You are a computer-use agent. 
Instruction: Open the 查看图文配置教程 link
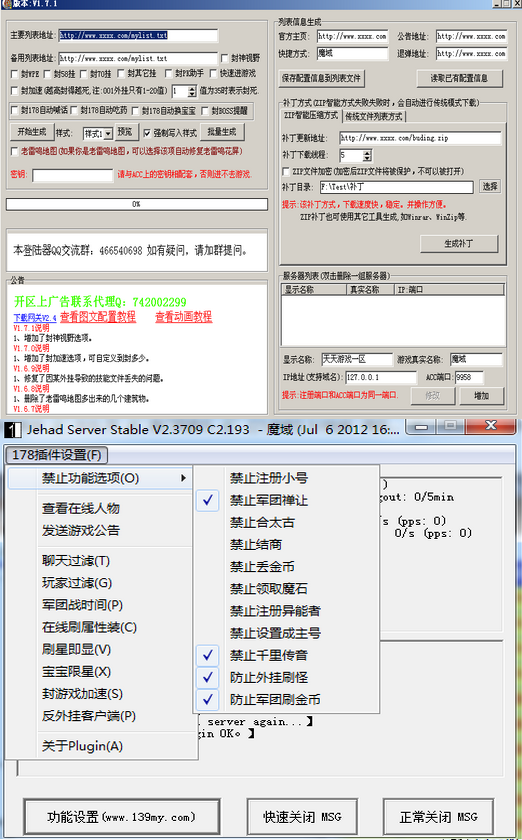pyautogui.click(x=98, y=317)
